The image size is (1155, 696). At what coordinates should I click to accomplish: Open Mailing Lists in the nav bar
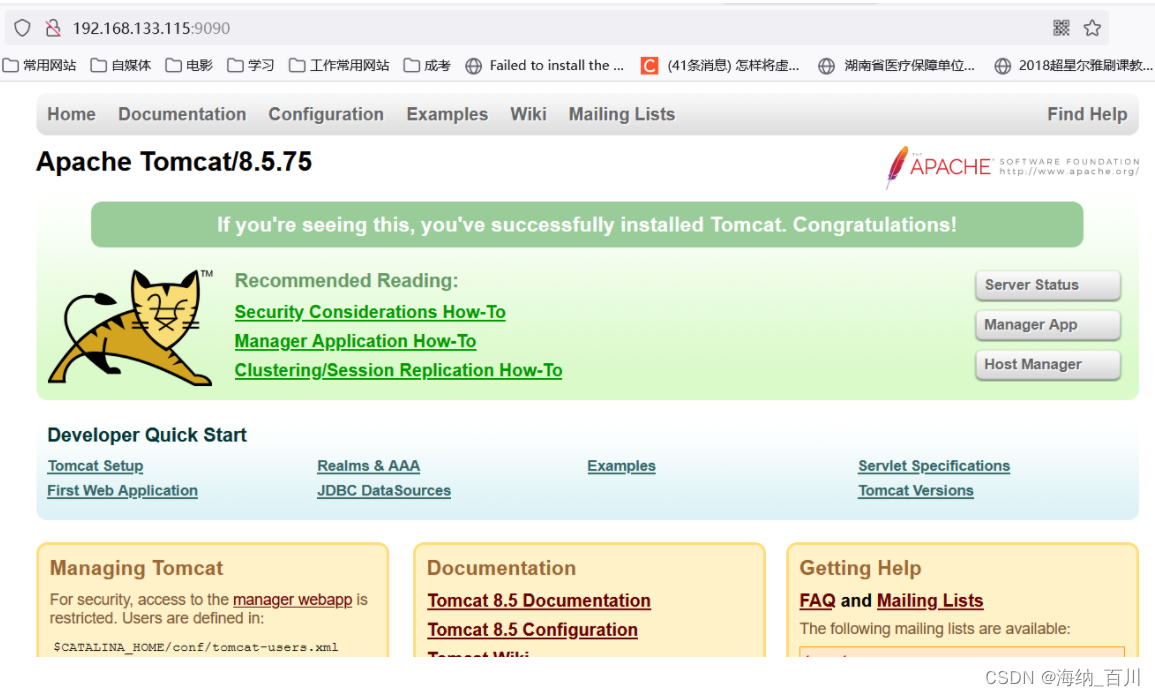point(622,114)
